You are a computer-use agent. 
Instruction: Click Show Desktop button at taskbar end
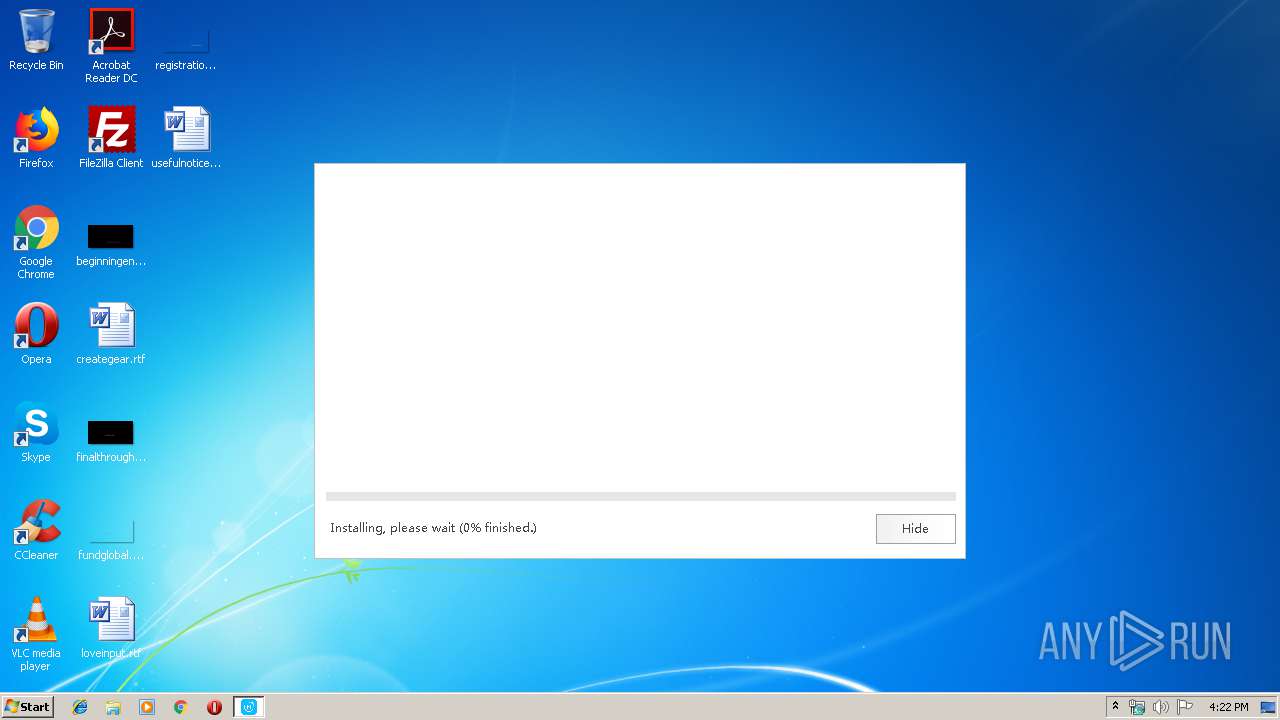[x=1269, y=707]
